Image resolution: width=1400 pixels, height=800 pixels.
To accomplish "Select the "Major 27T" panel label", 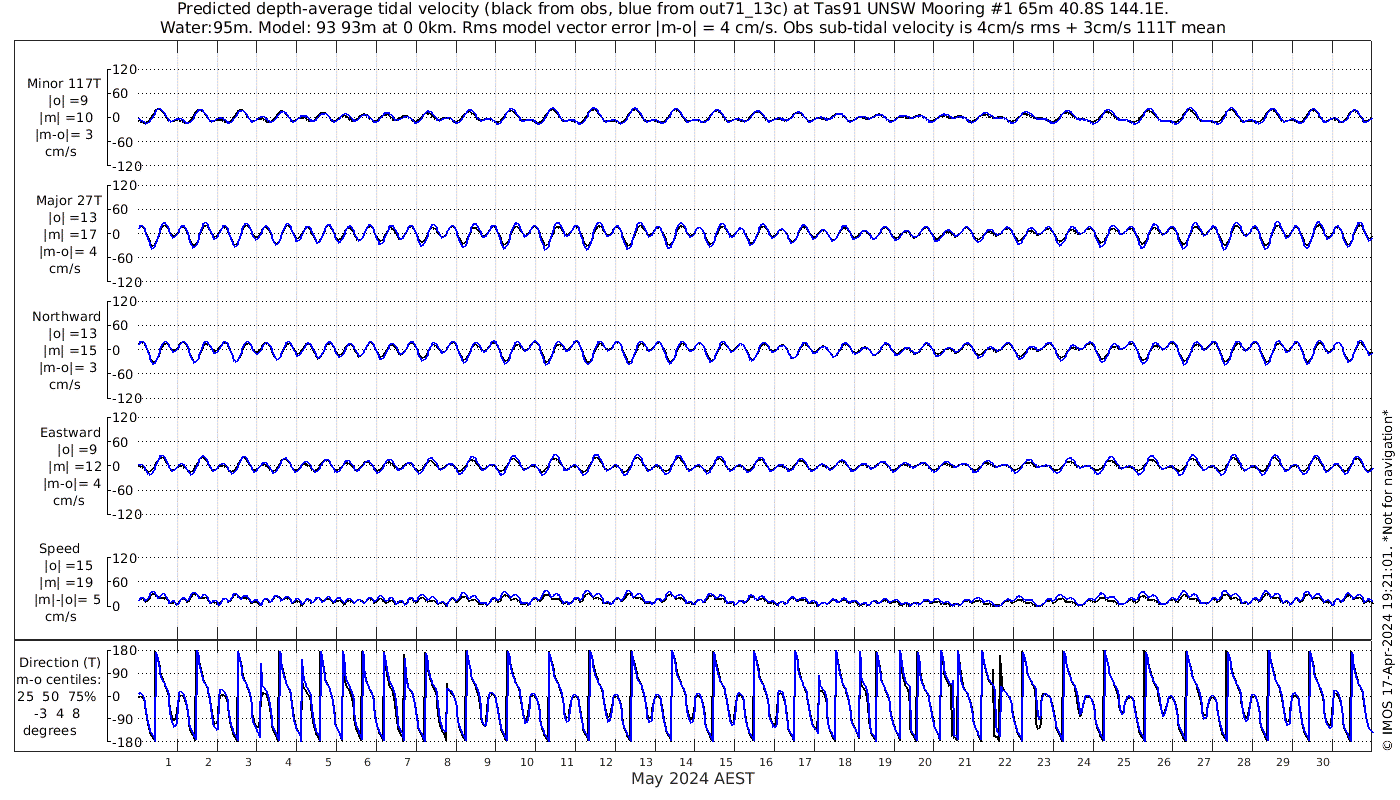I will pyautogui.click(x=68, y=200).
